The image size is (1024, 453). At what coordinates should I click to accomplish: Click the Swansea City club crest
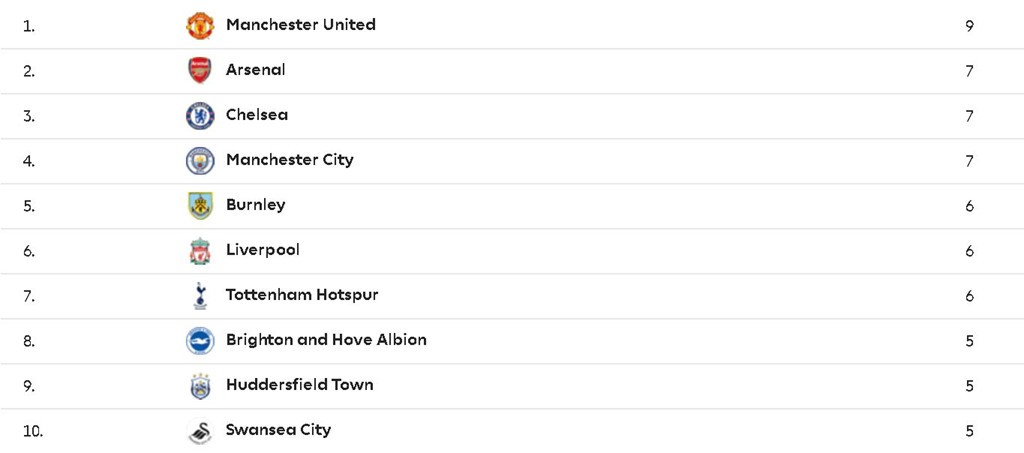[200, 431]
